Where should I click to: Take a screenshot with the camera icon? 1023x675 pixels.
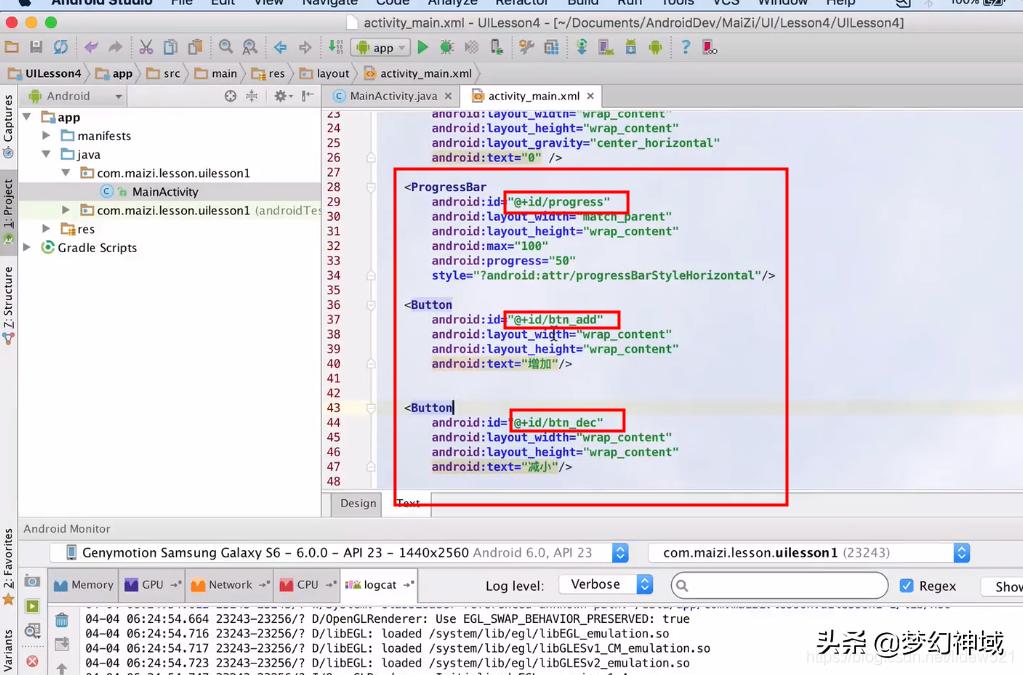coord(32,582)
